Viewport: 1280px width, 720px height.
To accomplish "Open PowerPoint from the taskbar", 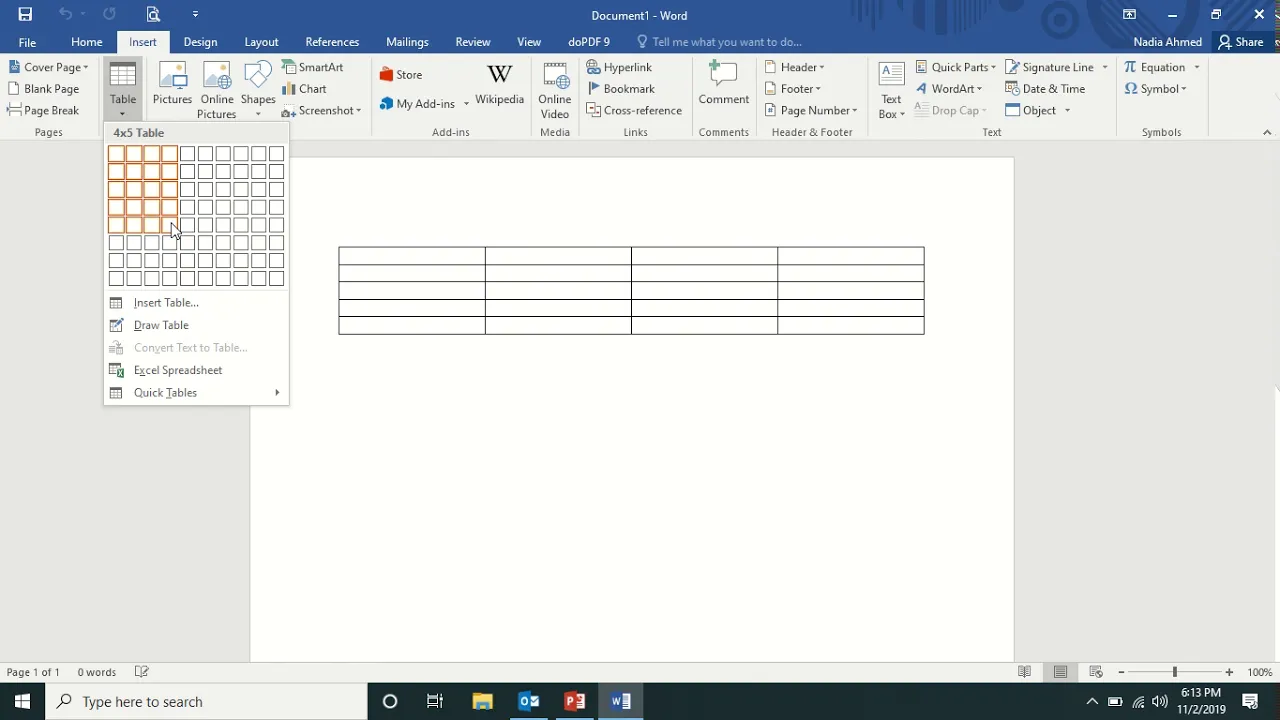I will coord(575,701).
